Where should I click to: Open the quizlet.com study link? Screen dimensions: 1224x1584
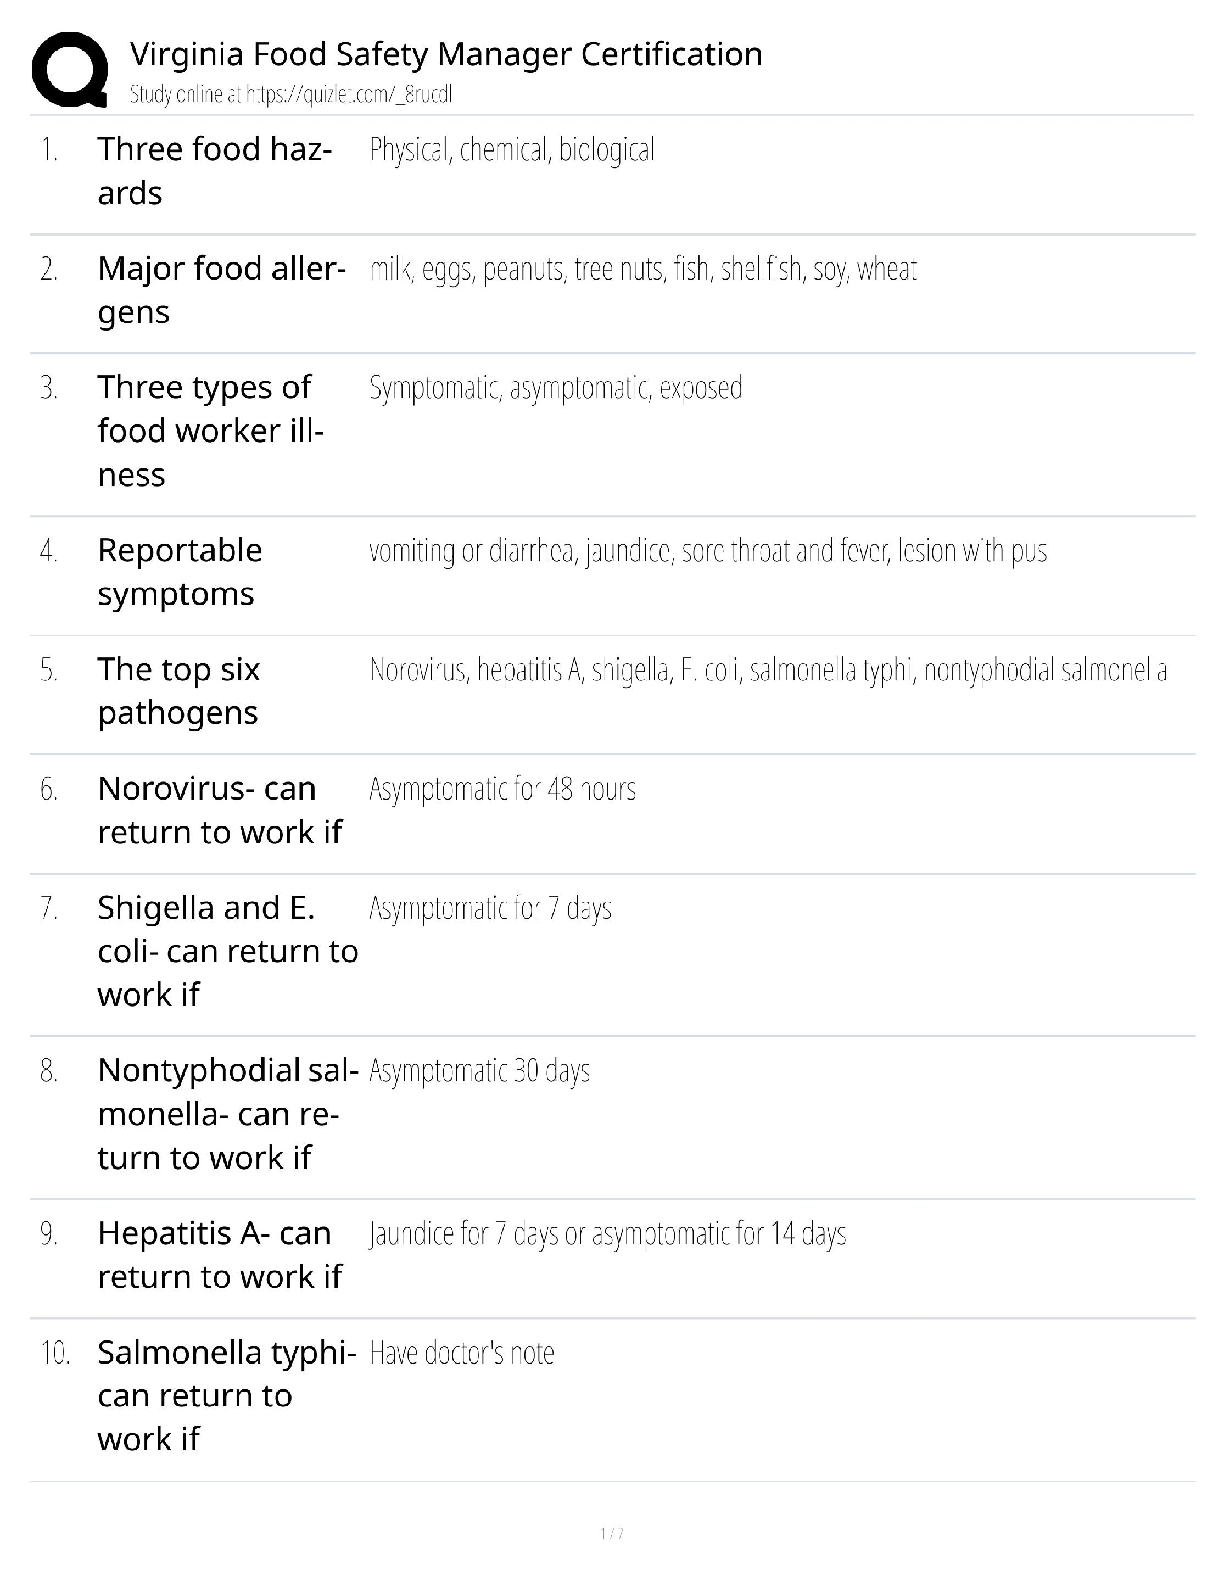(291, 95)
